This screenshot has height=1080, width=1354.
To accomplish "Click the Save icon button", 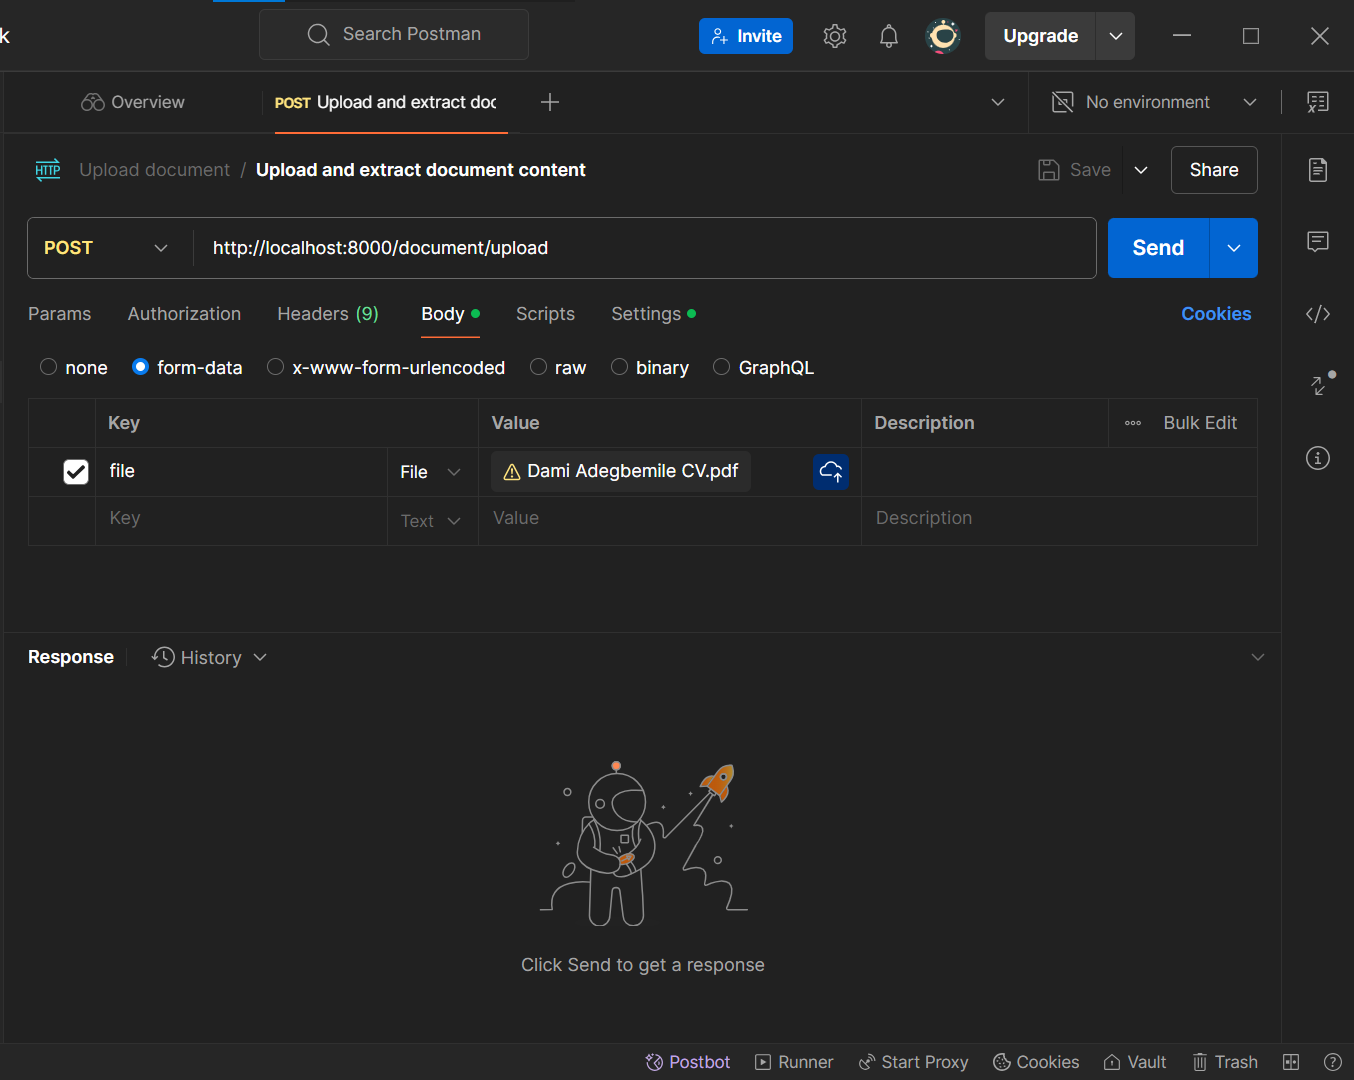I will pos(1075,170).
